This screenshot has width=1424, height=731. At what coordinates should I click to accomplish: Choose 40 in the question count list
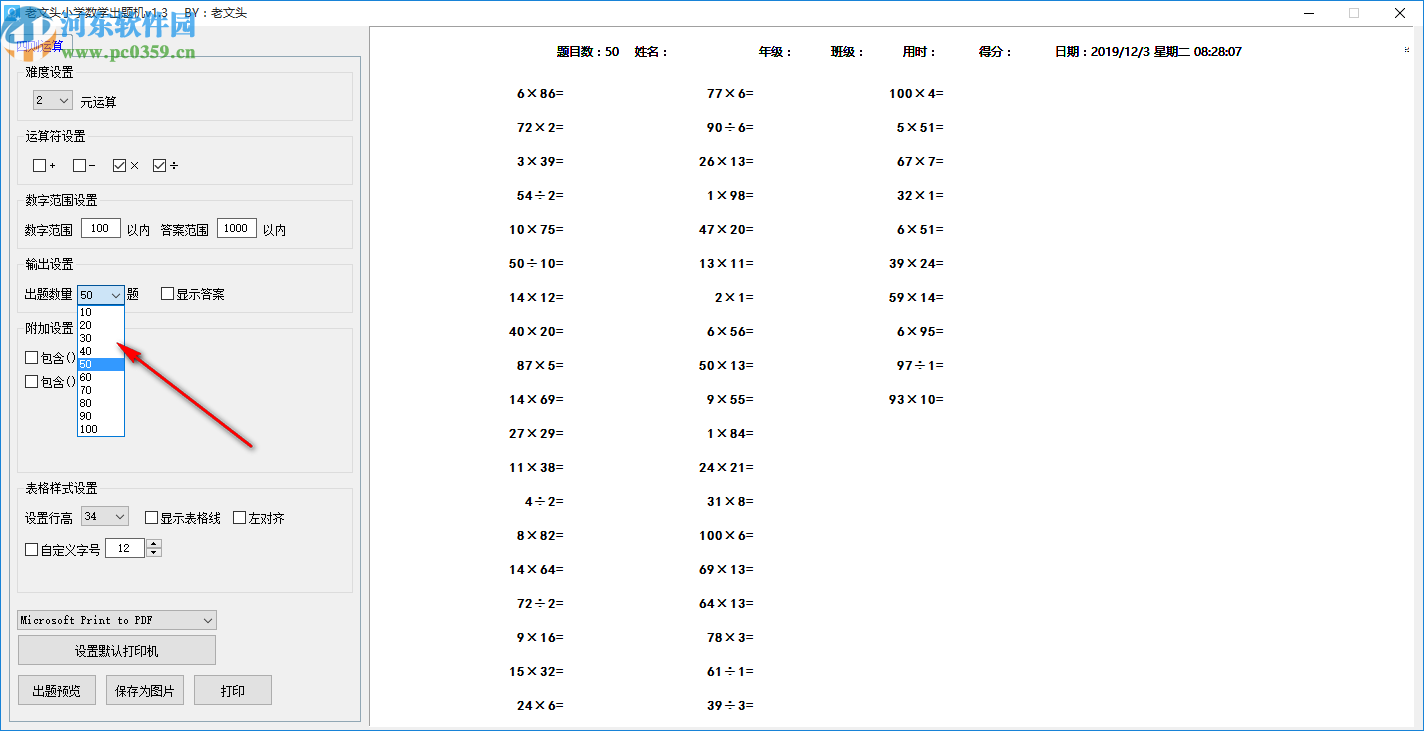[x=101, y=351]
